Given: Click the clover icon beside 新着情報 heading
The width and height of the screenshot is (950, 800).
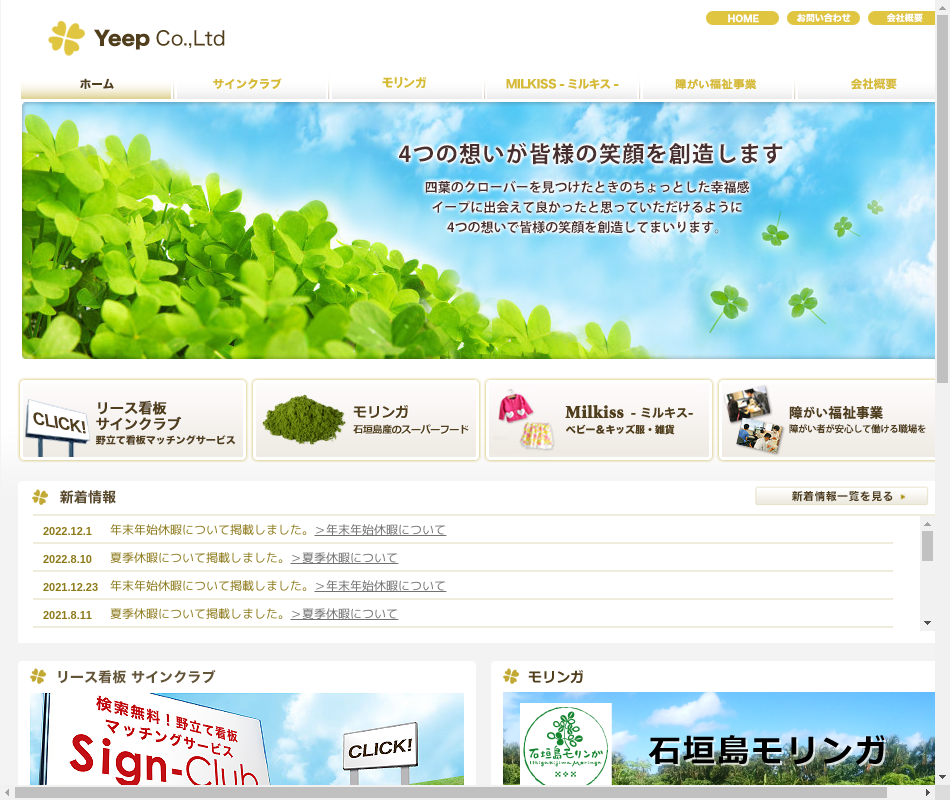Looking at the screenshot, I should tap(40, 497).
